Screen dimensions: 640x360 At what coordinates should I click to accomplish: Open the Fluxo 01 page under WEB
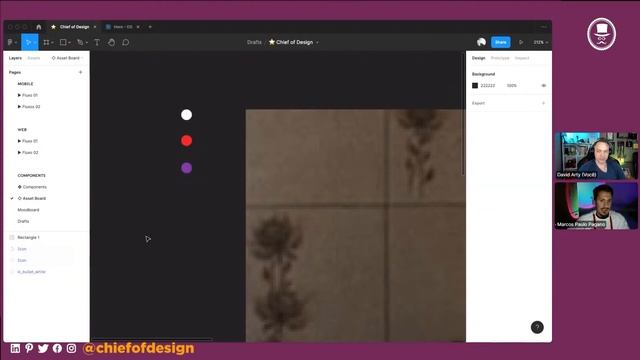(x=28, y=141)
